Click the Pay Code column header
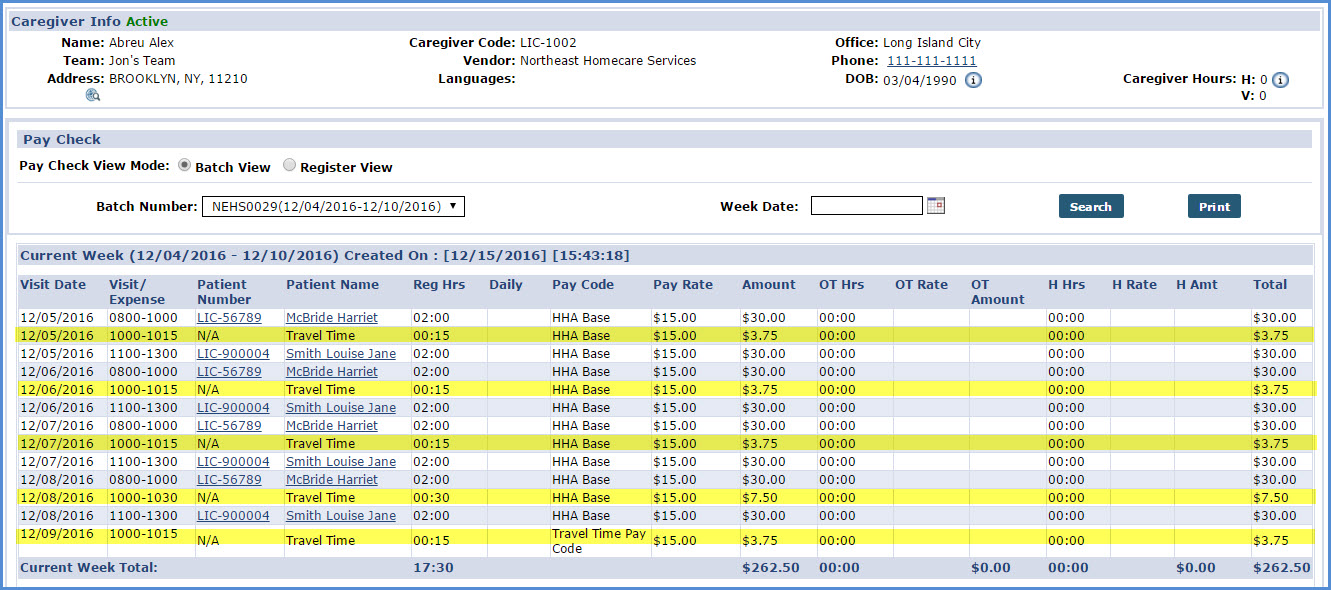The height and width of the screenshot is (590, 1331). click(x=583, y=285)
